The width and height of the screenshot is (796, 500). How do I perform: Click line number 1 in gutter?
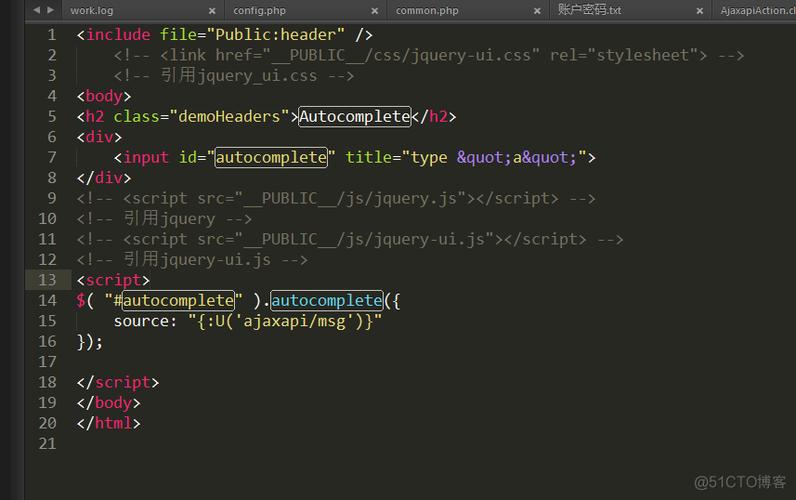pos(52,35)
